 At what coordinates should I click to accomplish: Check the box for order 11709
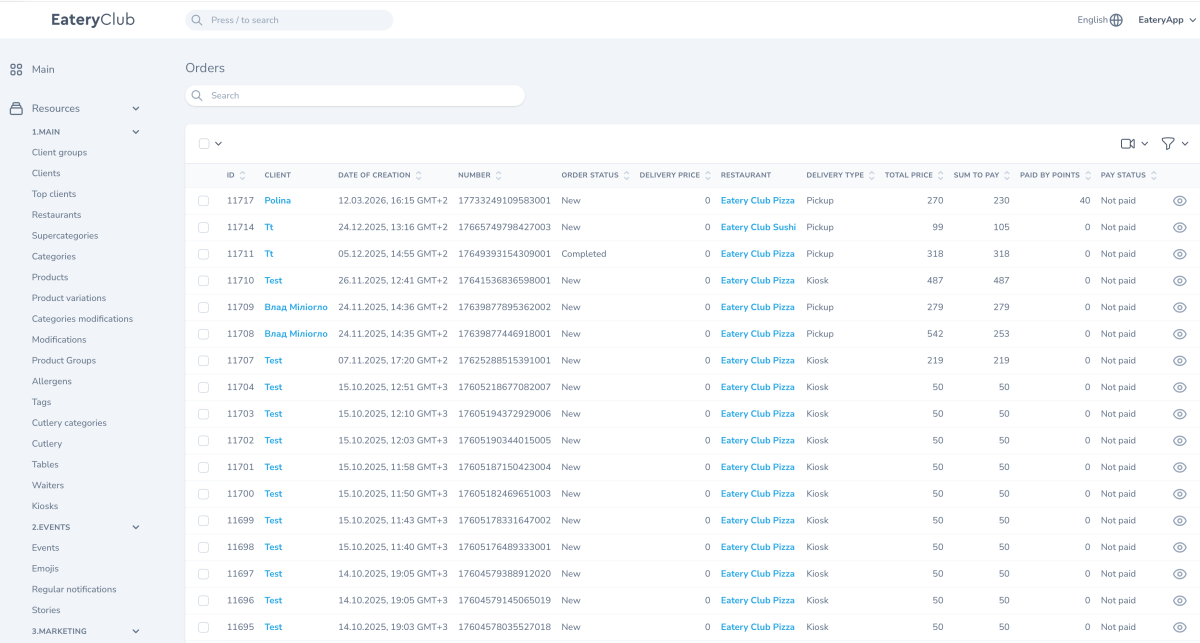tap(204, 307)
